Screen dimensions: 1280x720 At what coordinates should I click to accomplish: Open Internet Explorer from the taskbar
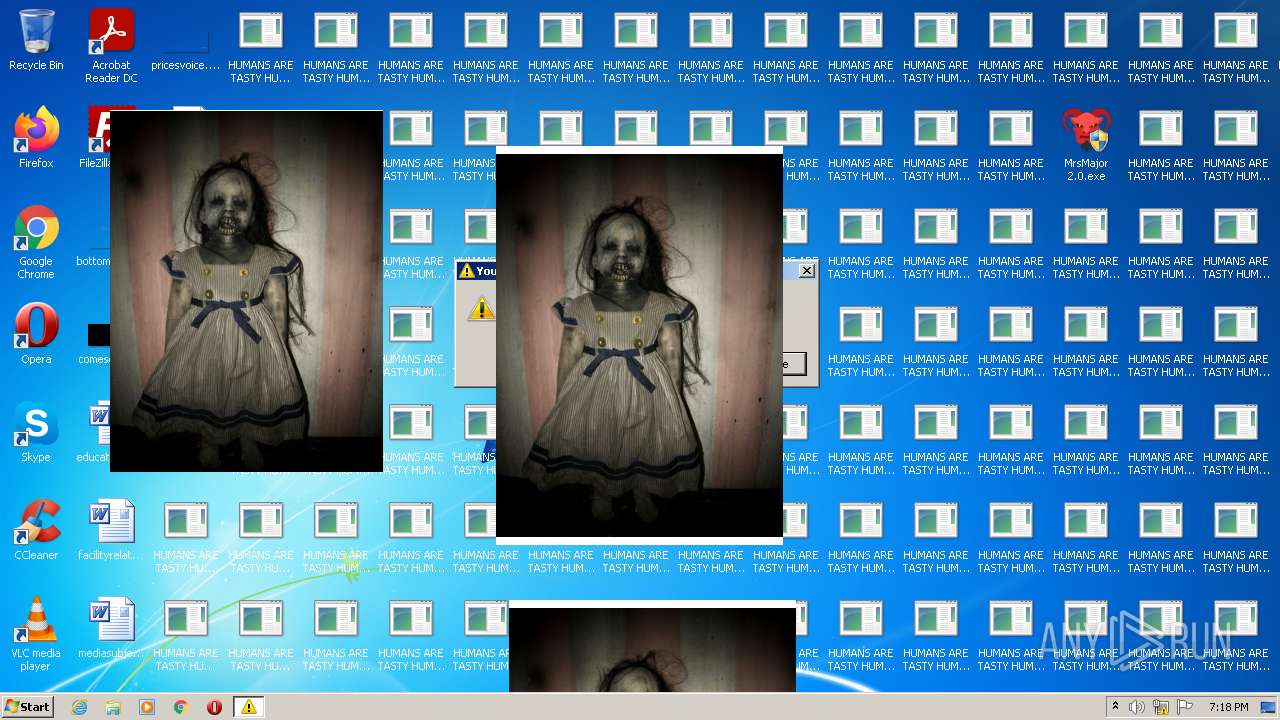pos(79,707)
